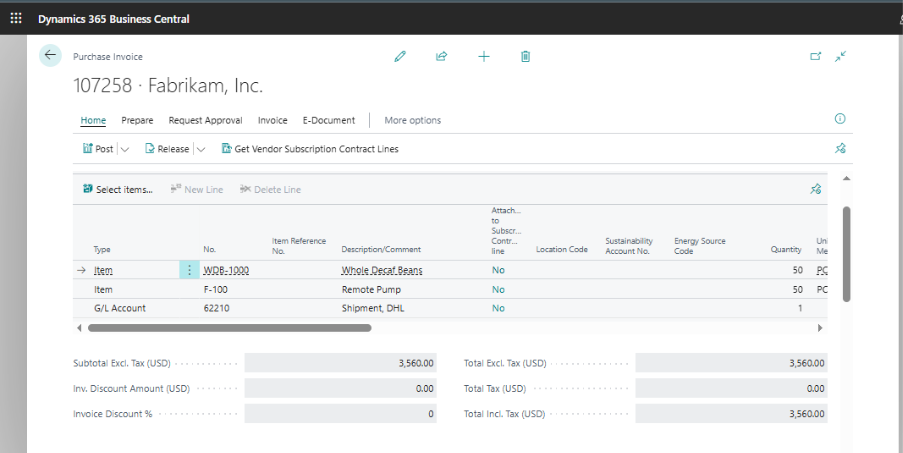Open the app launcher waffle menu
Image resolution: width=903 pixels, height=453 pixels.
tap(16, 19)
